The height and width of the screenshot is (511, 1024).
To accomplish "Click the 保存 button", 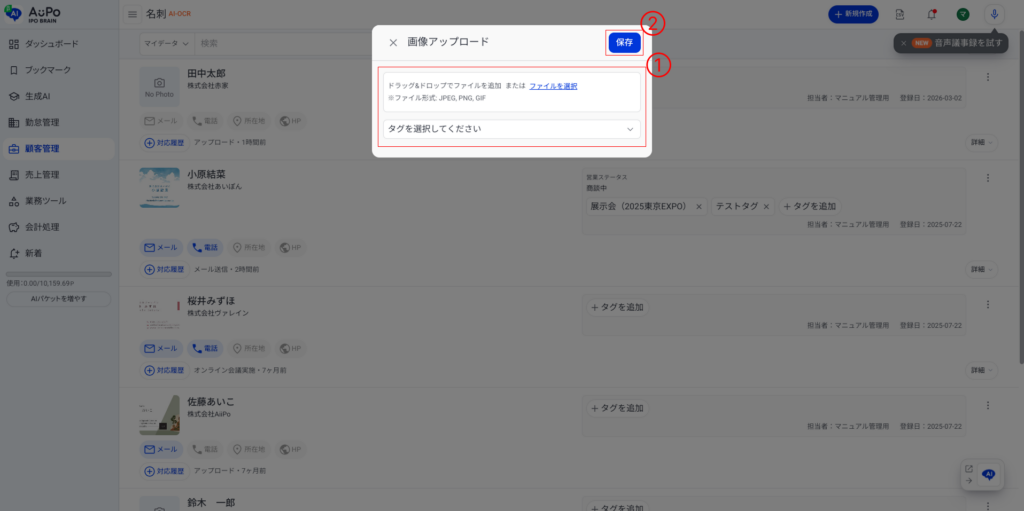I will coord(624,43).
